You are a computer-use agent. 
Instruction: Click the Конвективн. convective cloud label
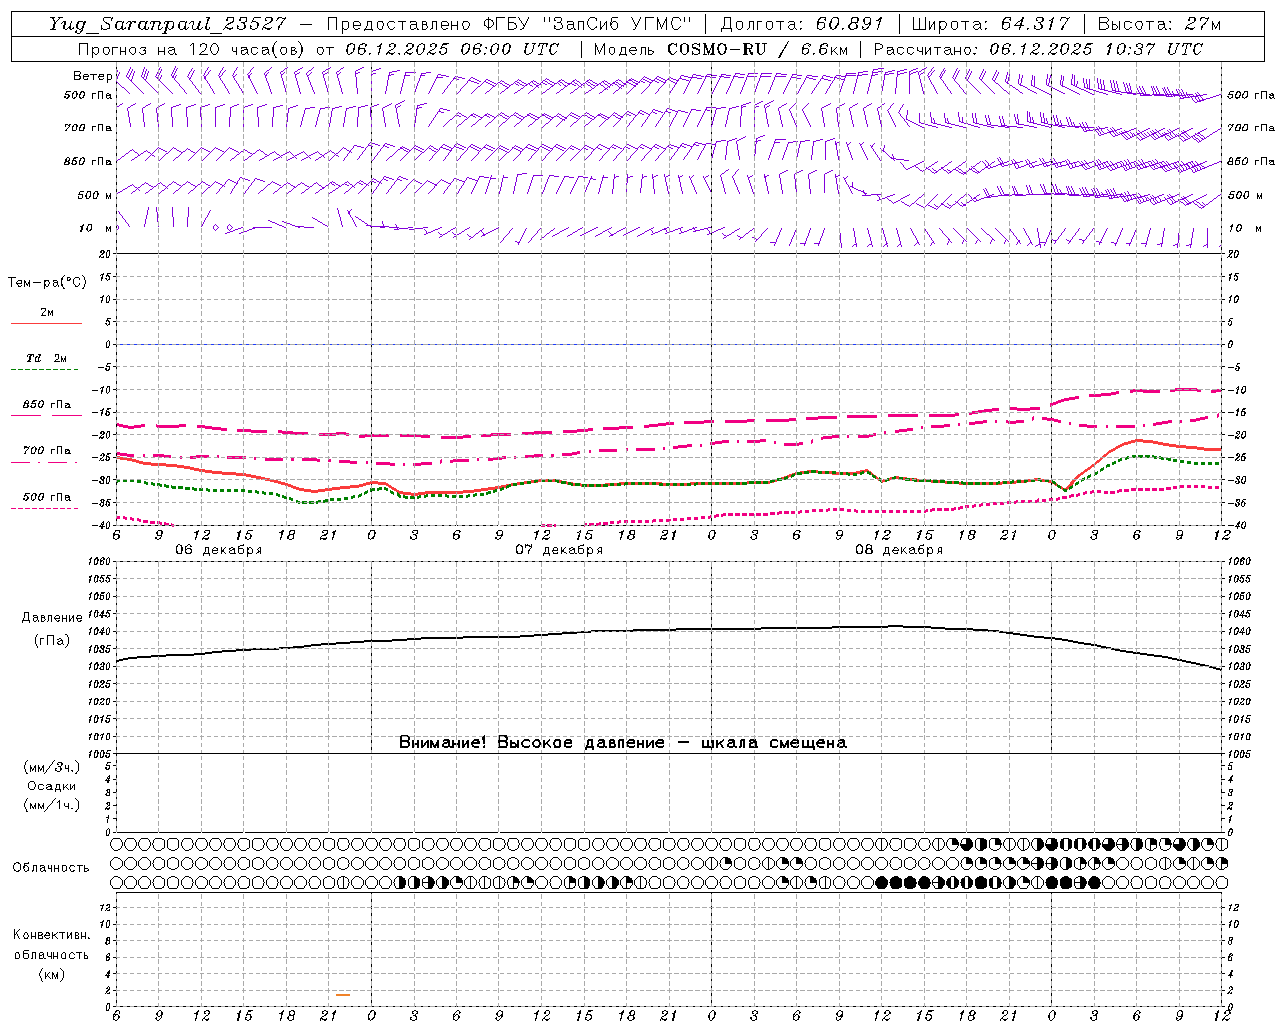pyautogui.click(x=51, y=935)
